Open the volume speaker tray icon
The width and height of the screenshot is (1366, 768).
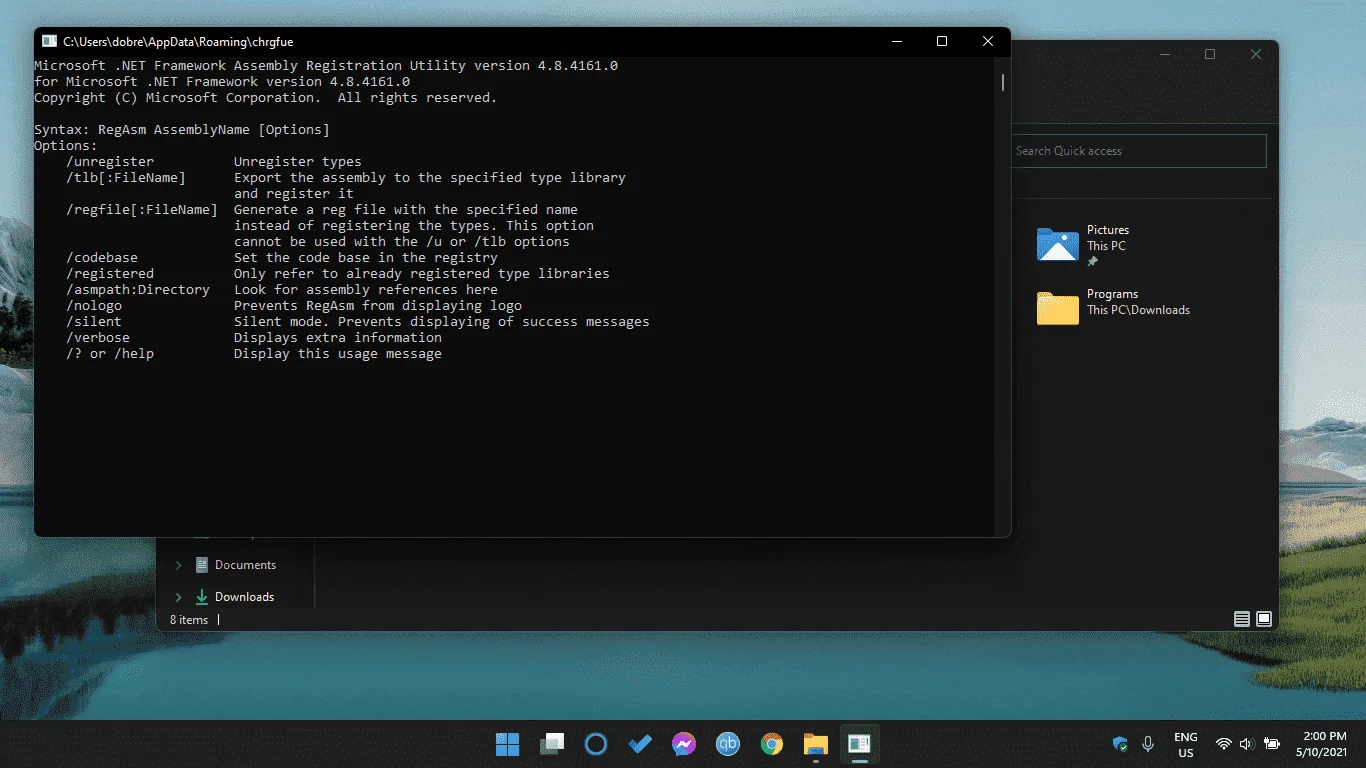(x=1247, y=744)
